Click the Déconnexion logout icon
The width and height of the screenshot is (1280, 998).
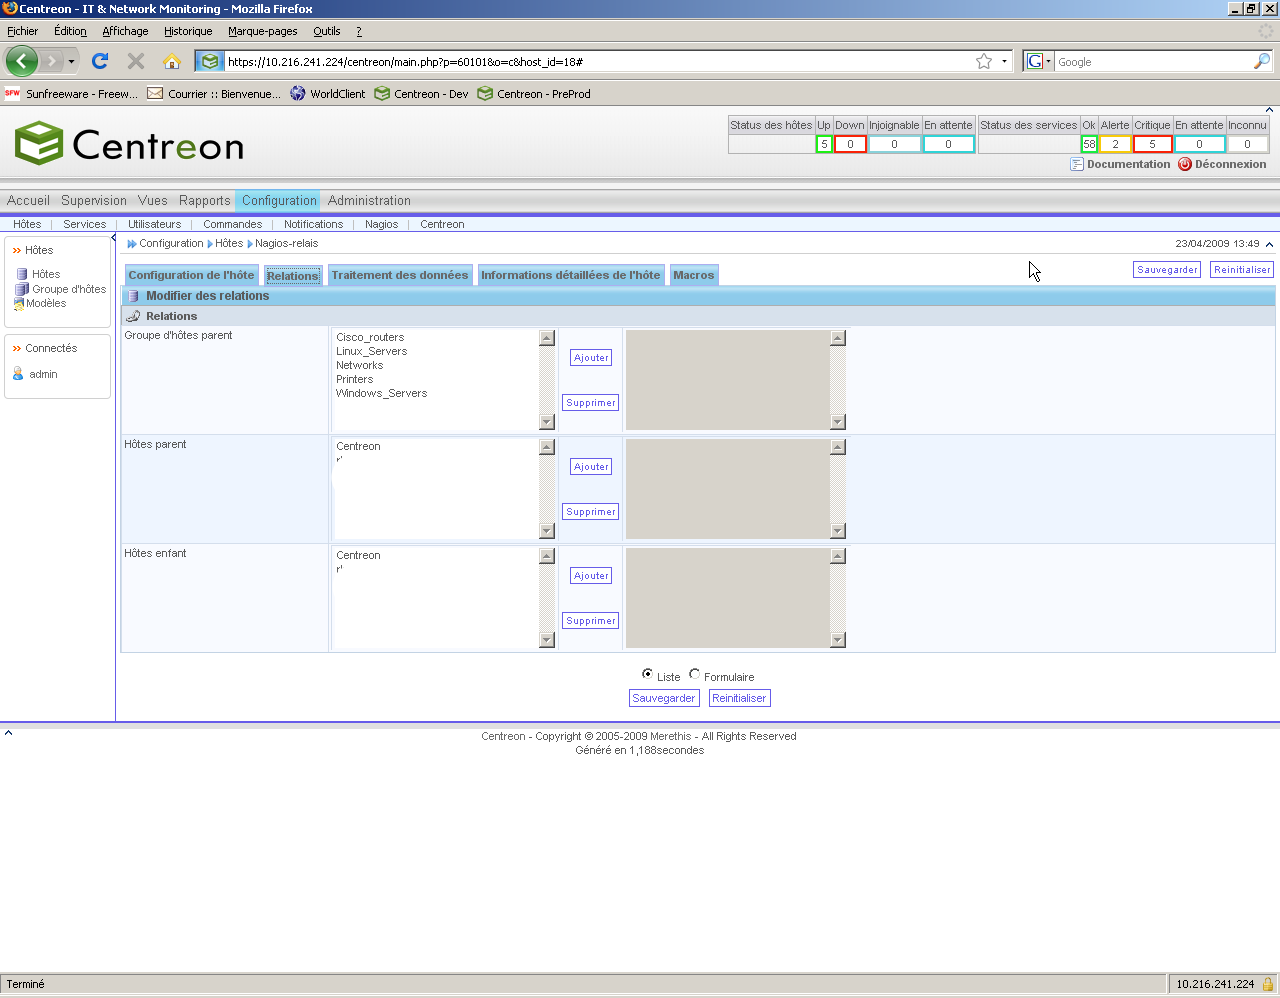coord(1185,164)
